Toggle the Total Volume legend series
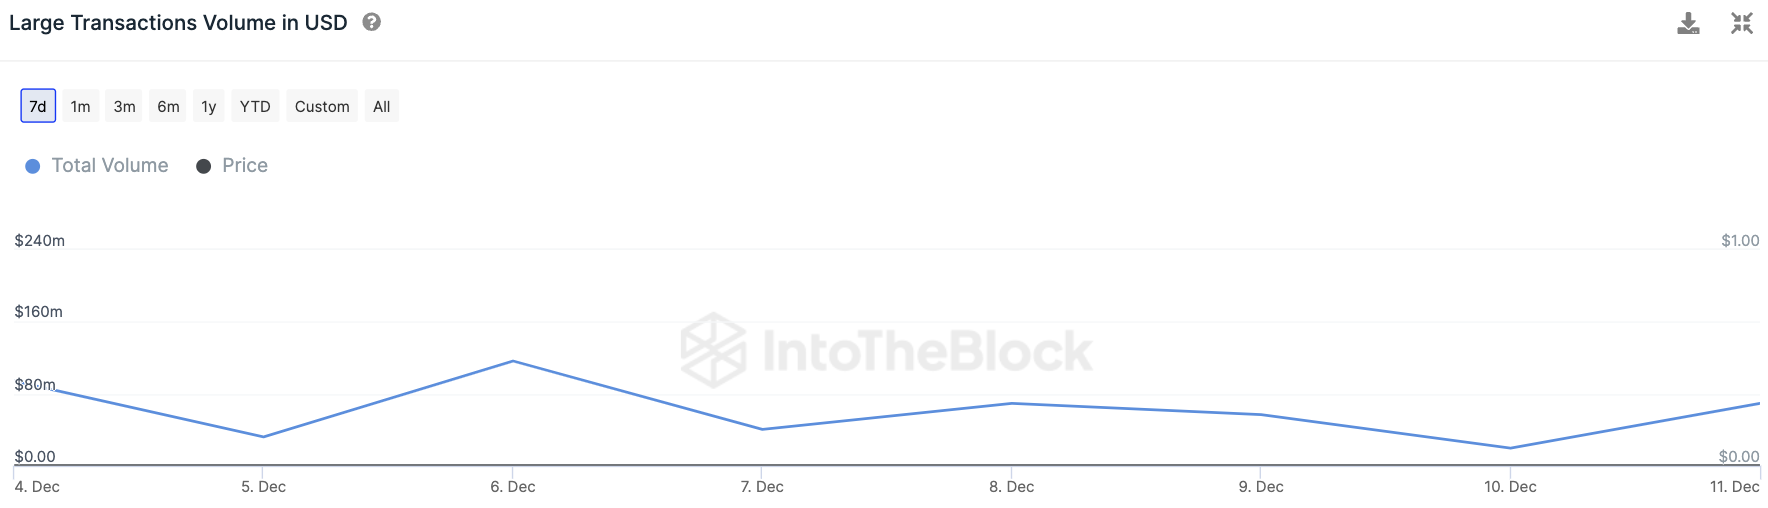This screenshot has height=508, width=1768. 109,166
